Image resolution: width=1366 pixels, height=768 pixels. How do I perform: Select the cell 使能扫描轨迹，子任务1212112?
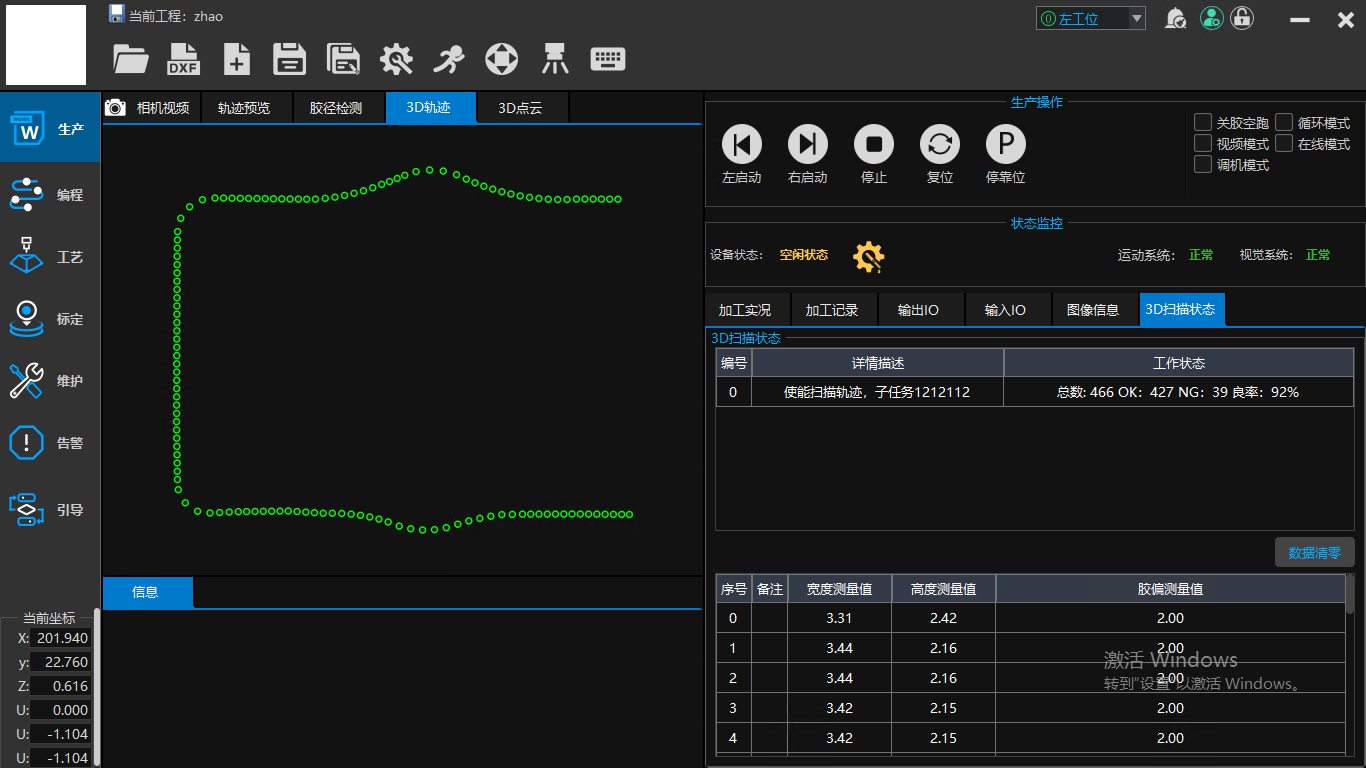point(878,392)
